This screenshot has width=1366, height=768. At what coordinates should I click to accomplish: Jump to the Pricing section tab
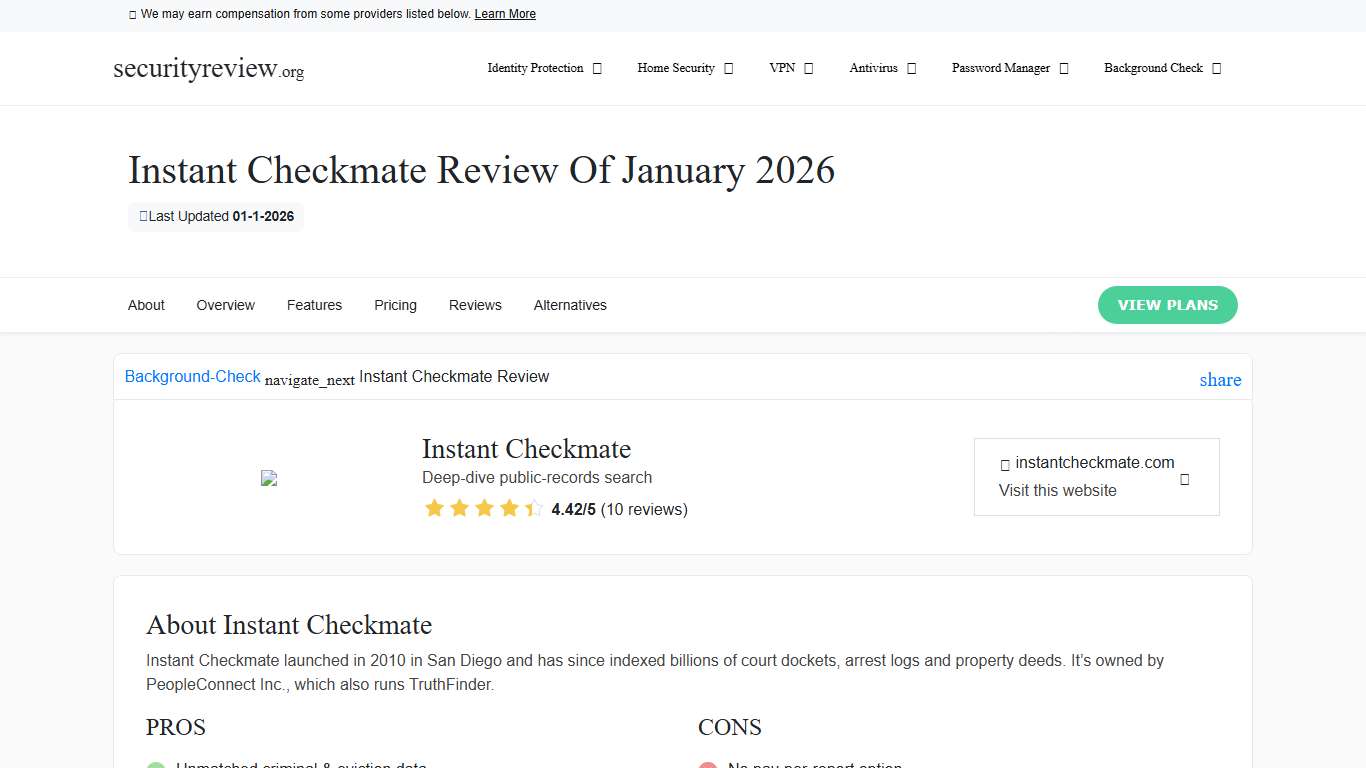[395, 305]
